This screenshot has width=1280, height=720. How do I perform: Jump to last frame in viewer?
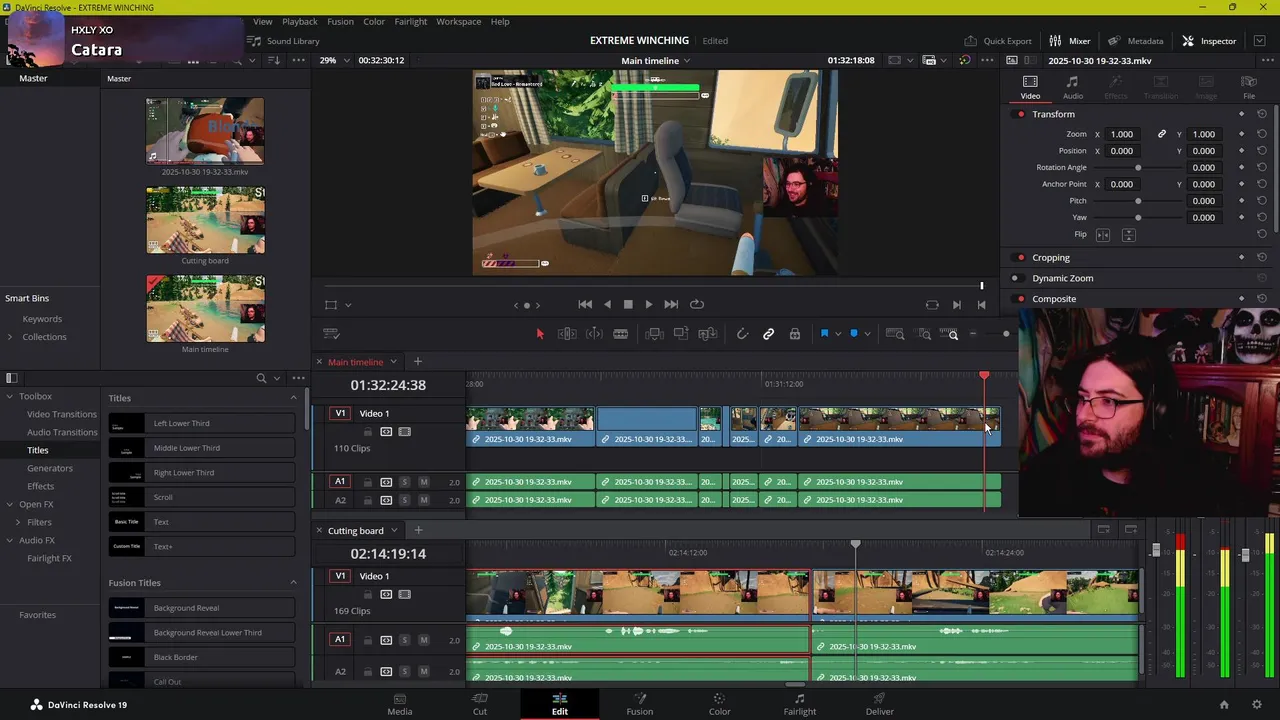pyautogui.click(x=671, y=304)
